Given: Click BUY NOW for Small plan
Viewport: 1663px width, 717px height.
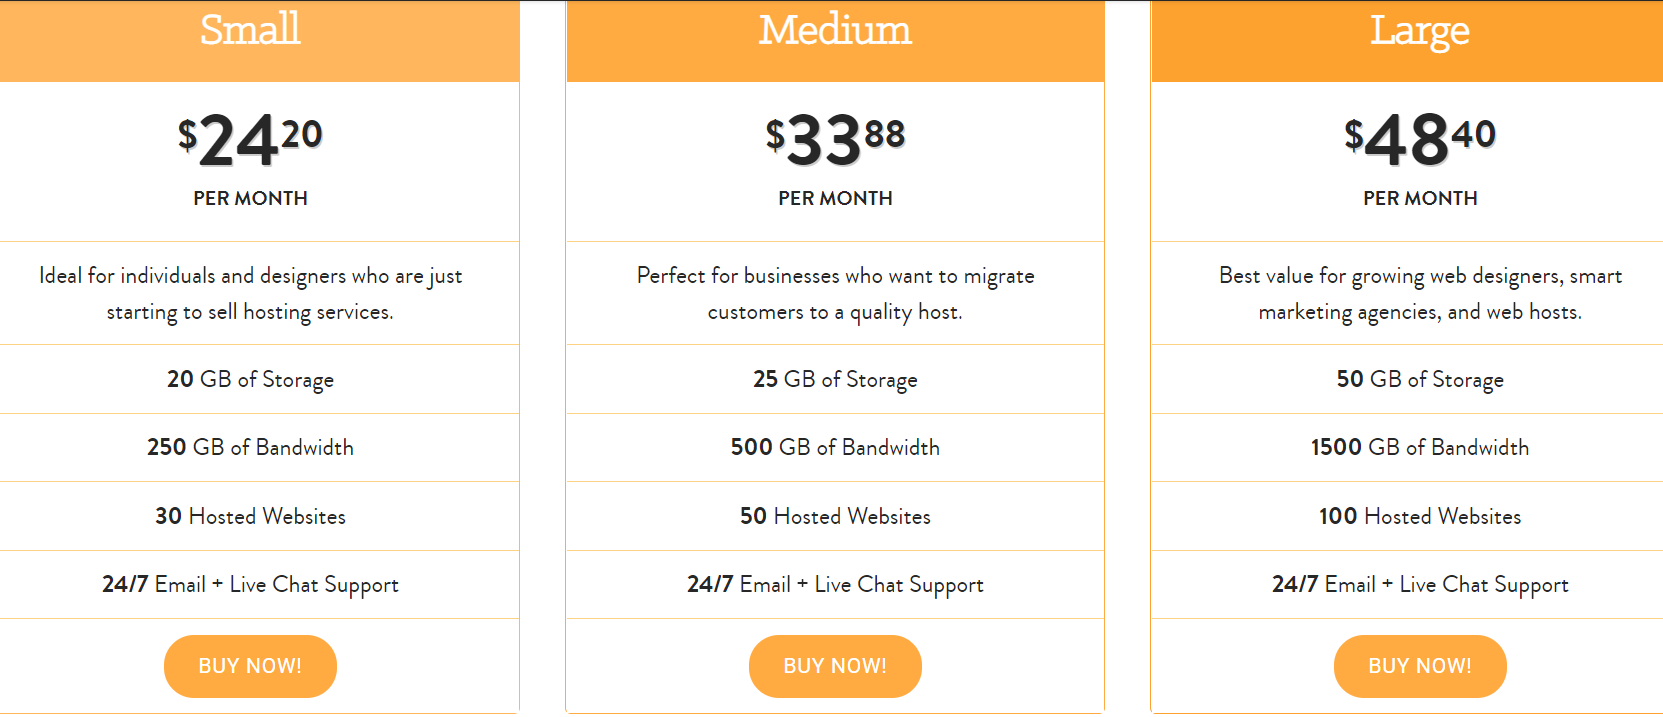Looking at the screenshot, I should [x=250, y=666].
